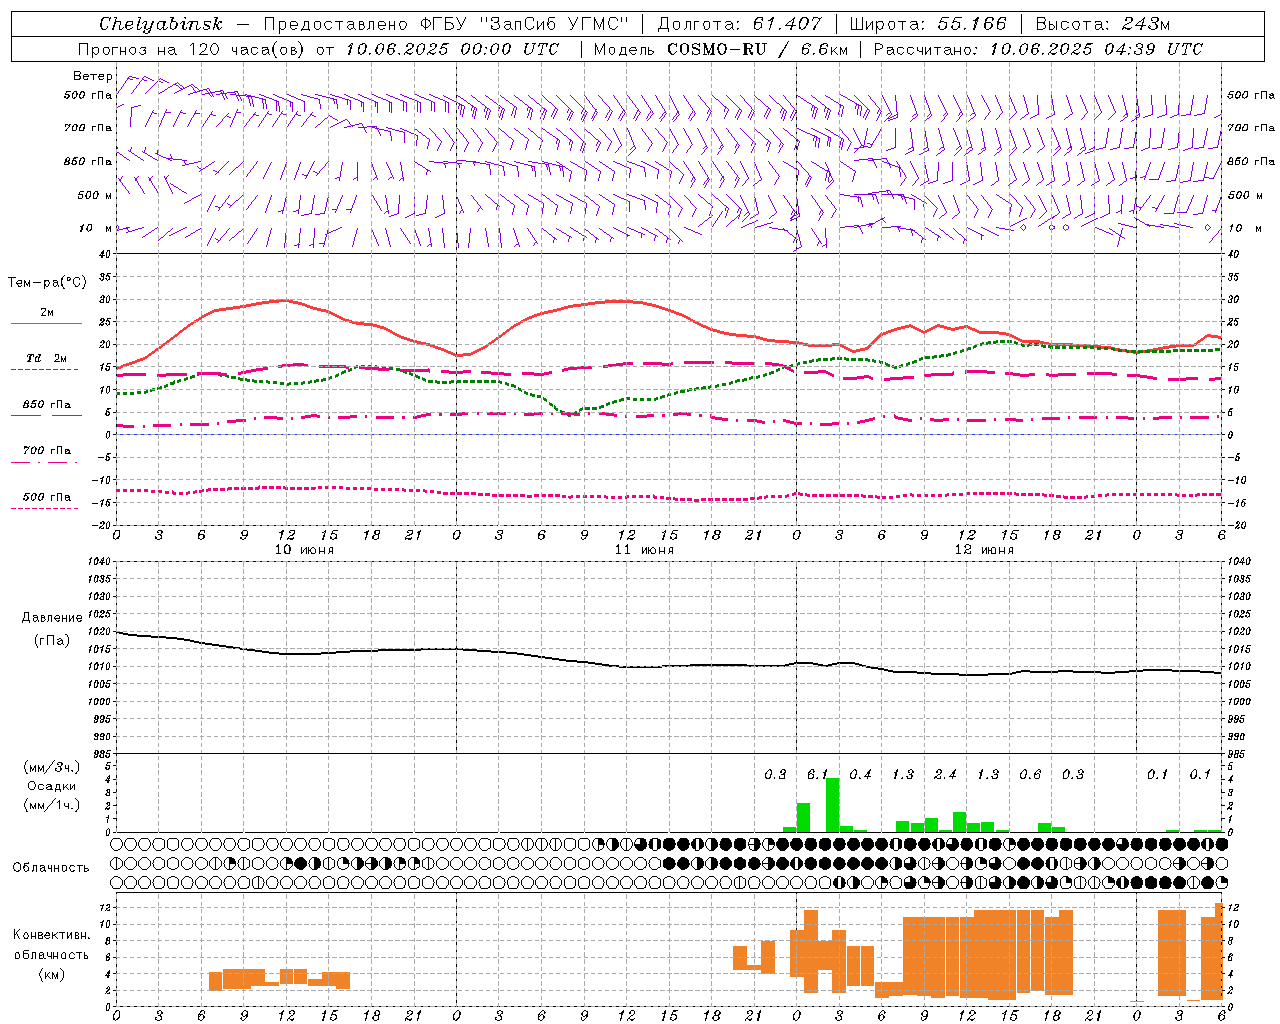Screen dimensions: 1280x1024
Task: Click the '500 гПа' temperature legend entry
Action: 46,497
